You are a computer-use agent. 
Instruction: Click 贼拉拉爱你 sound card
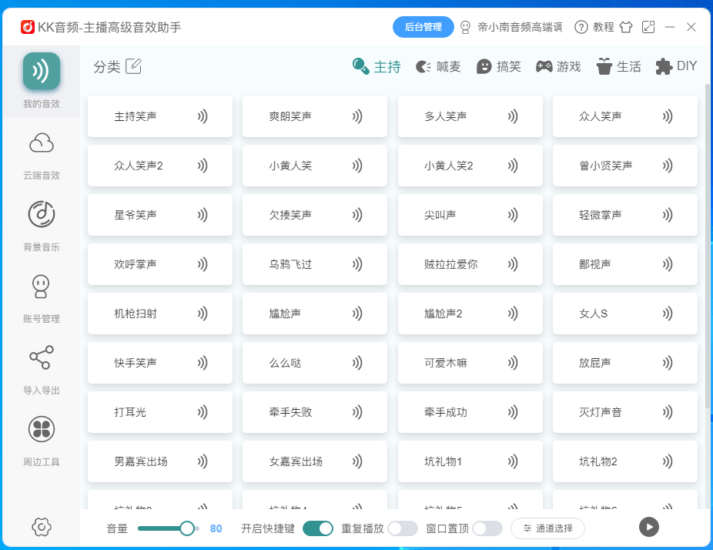(x=470, y=264)
